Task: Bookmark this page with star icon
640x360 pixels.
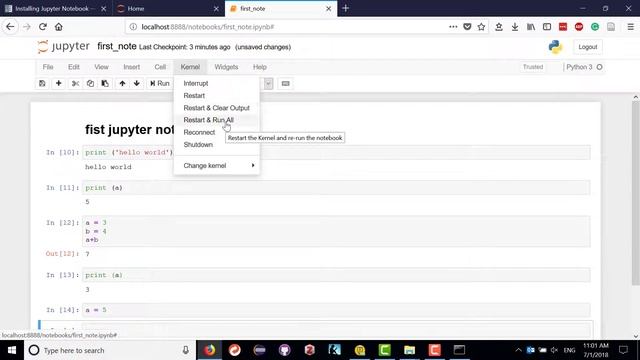Action: [481, 27]
